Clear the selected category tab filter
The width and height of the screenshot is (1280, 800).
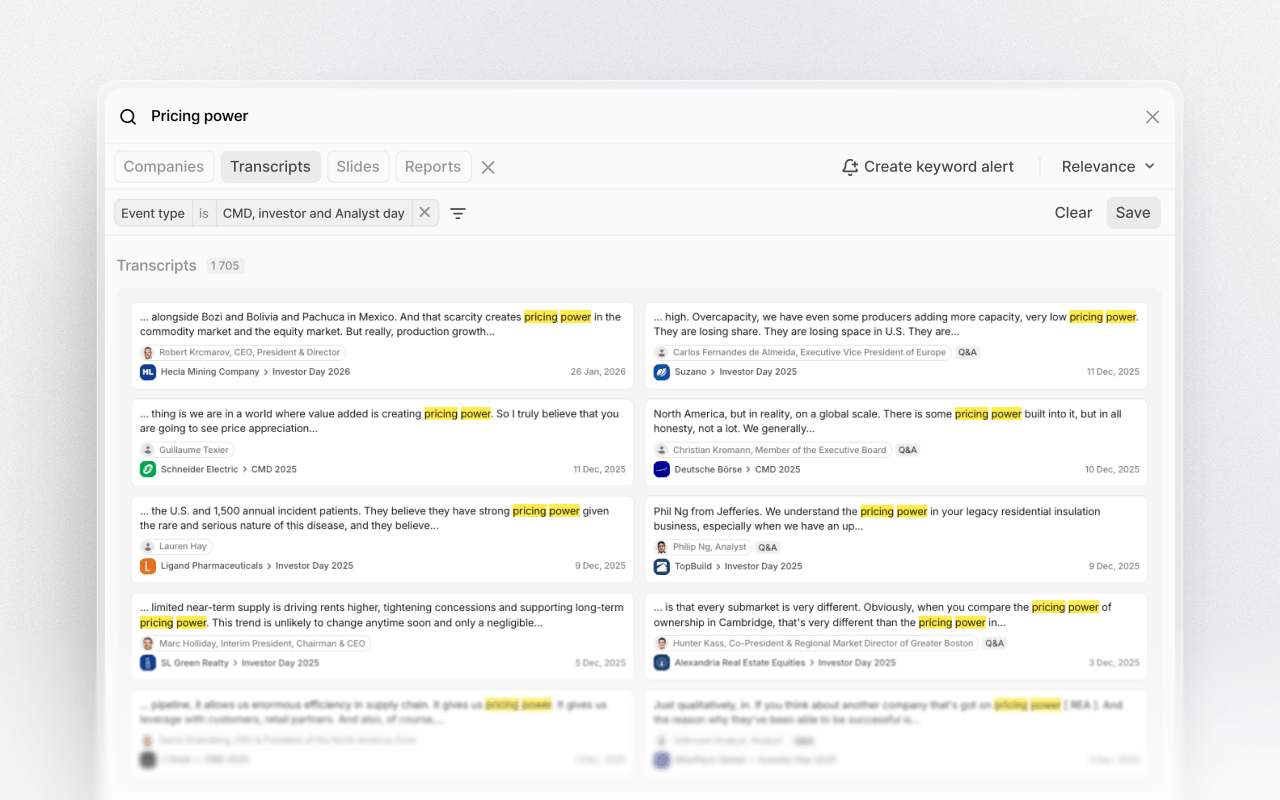point(488,167)
